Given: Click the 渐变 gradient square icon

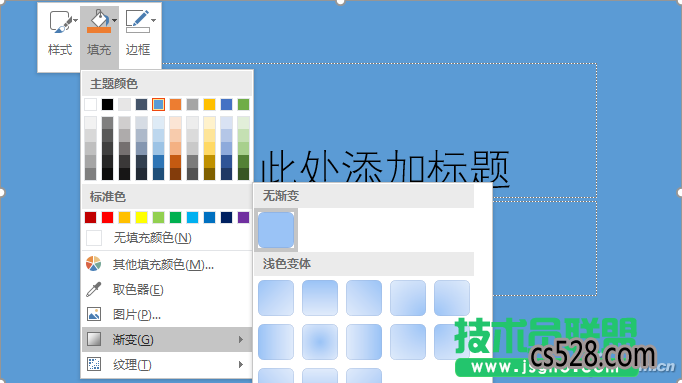Looking at the screenshot, I should point(94,339).
